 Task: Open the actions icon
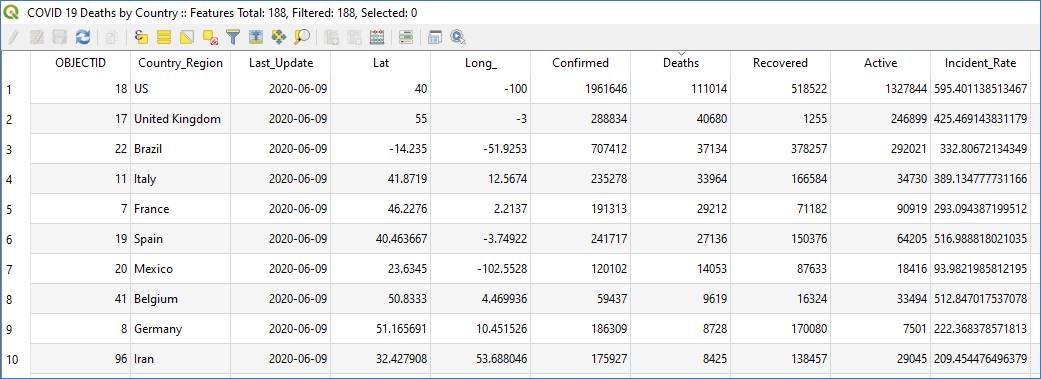pos(457,37)
